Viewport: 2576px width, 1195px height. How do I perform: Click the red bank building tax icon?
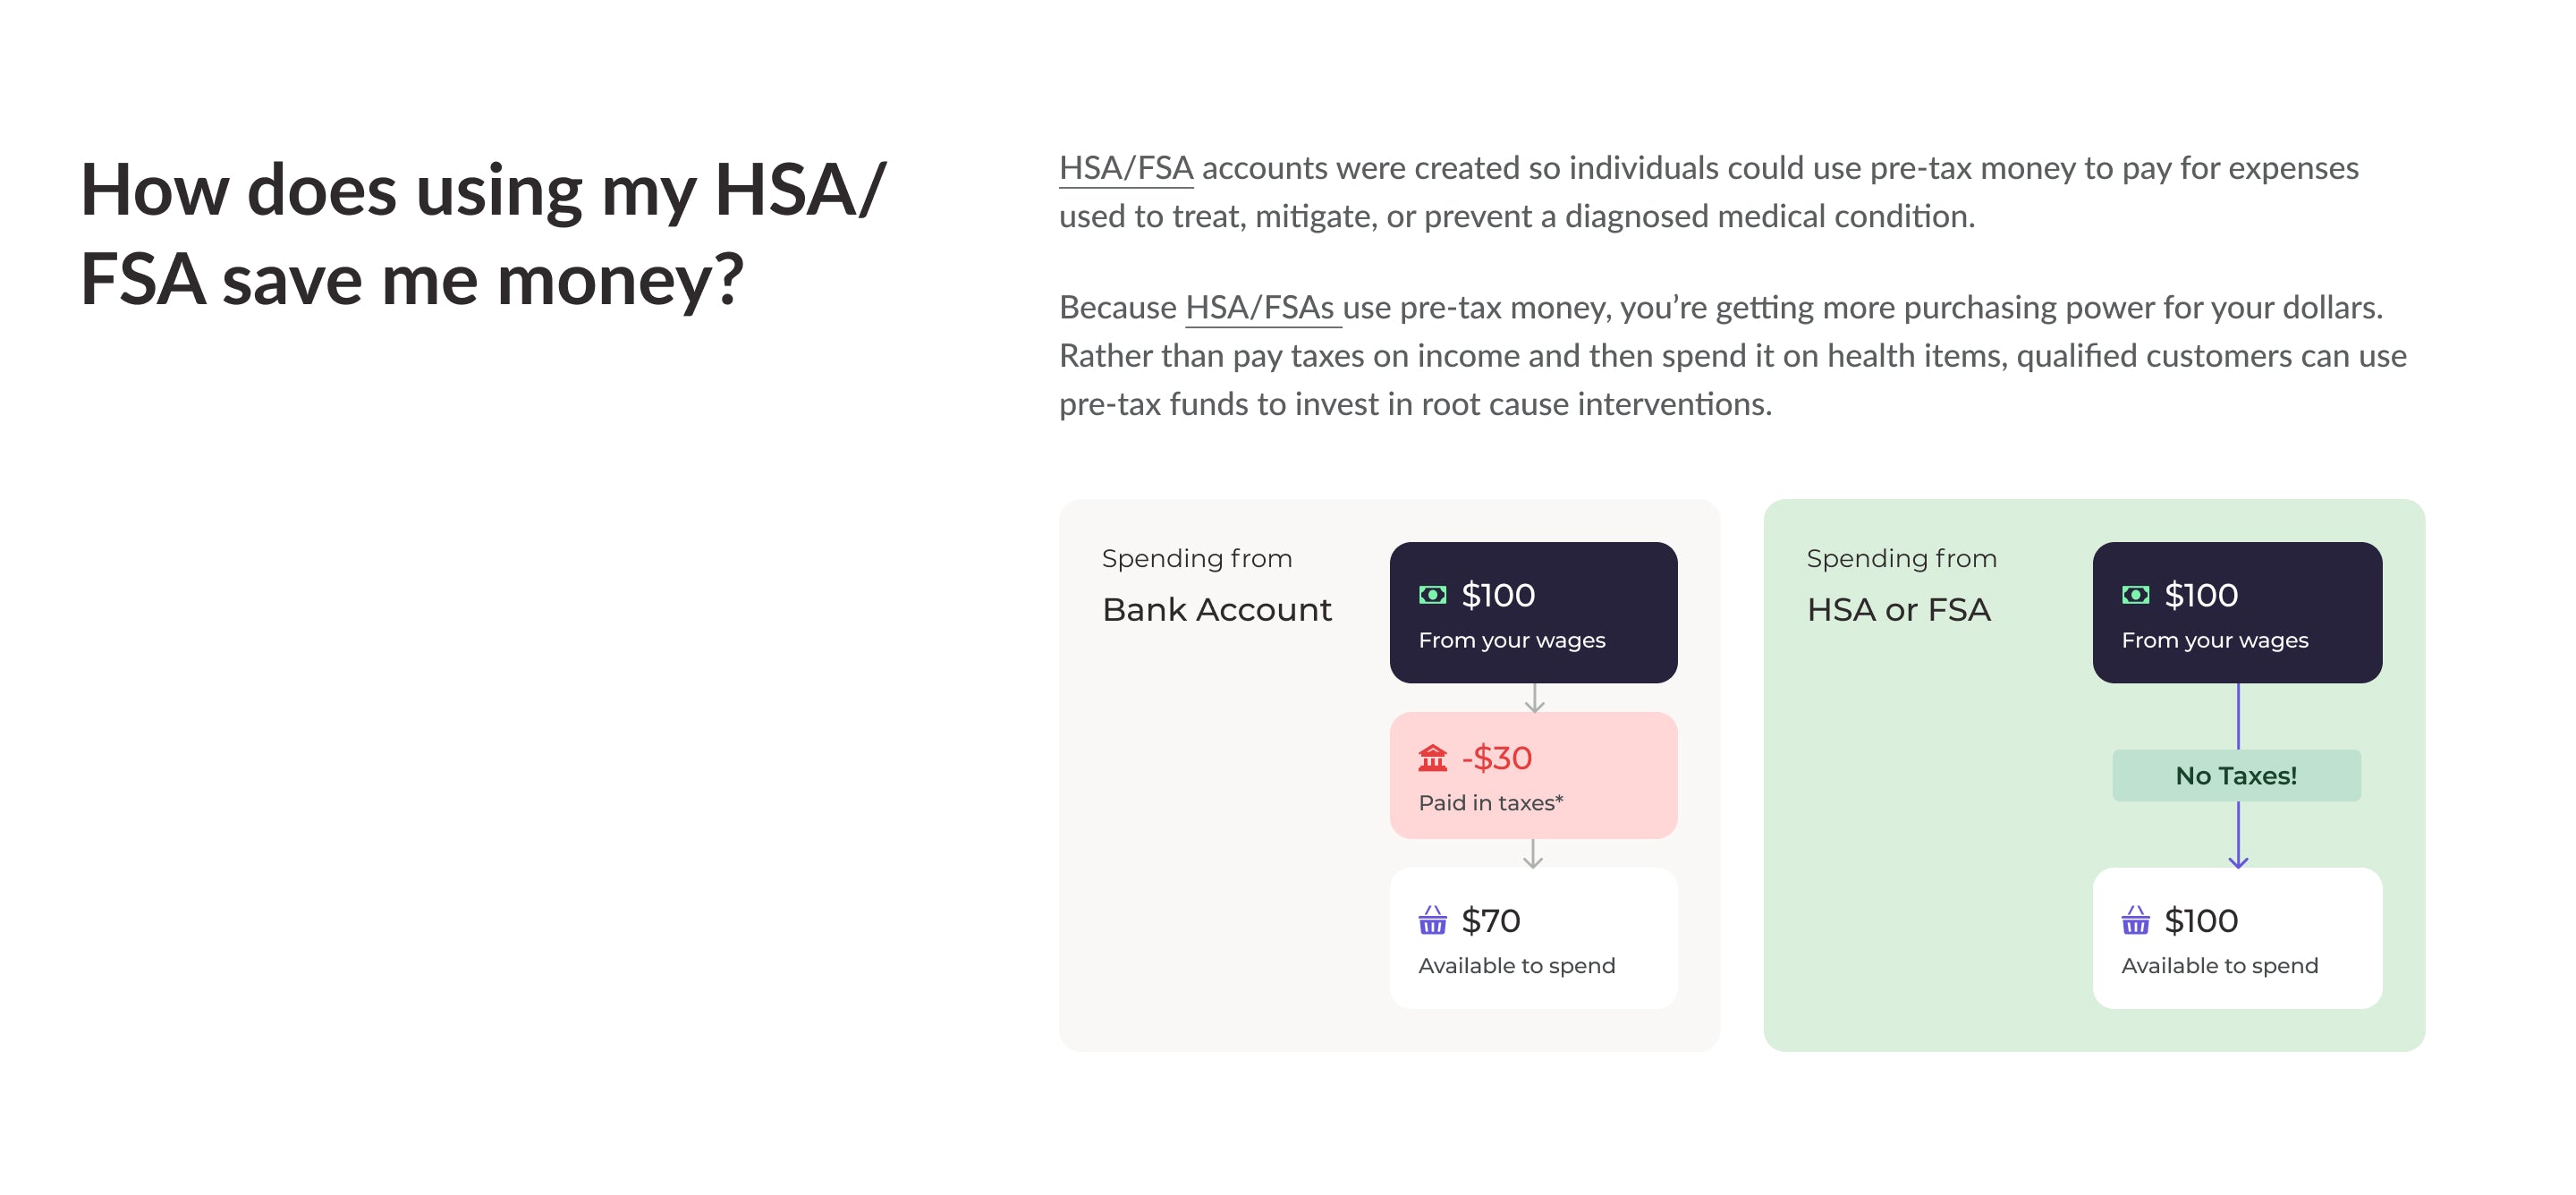tap(1432, 759)
